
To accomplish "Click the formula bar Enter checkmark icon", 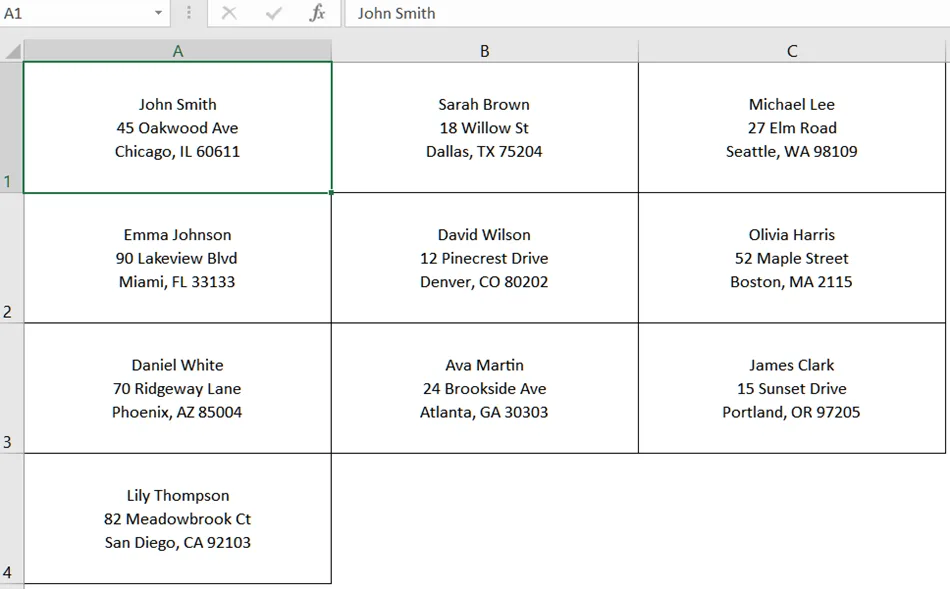I will (274, 13).
